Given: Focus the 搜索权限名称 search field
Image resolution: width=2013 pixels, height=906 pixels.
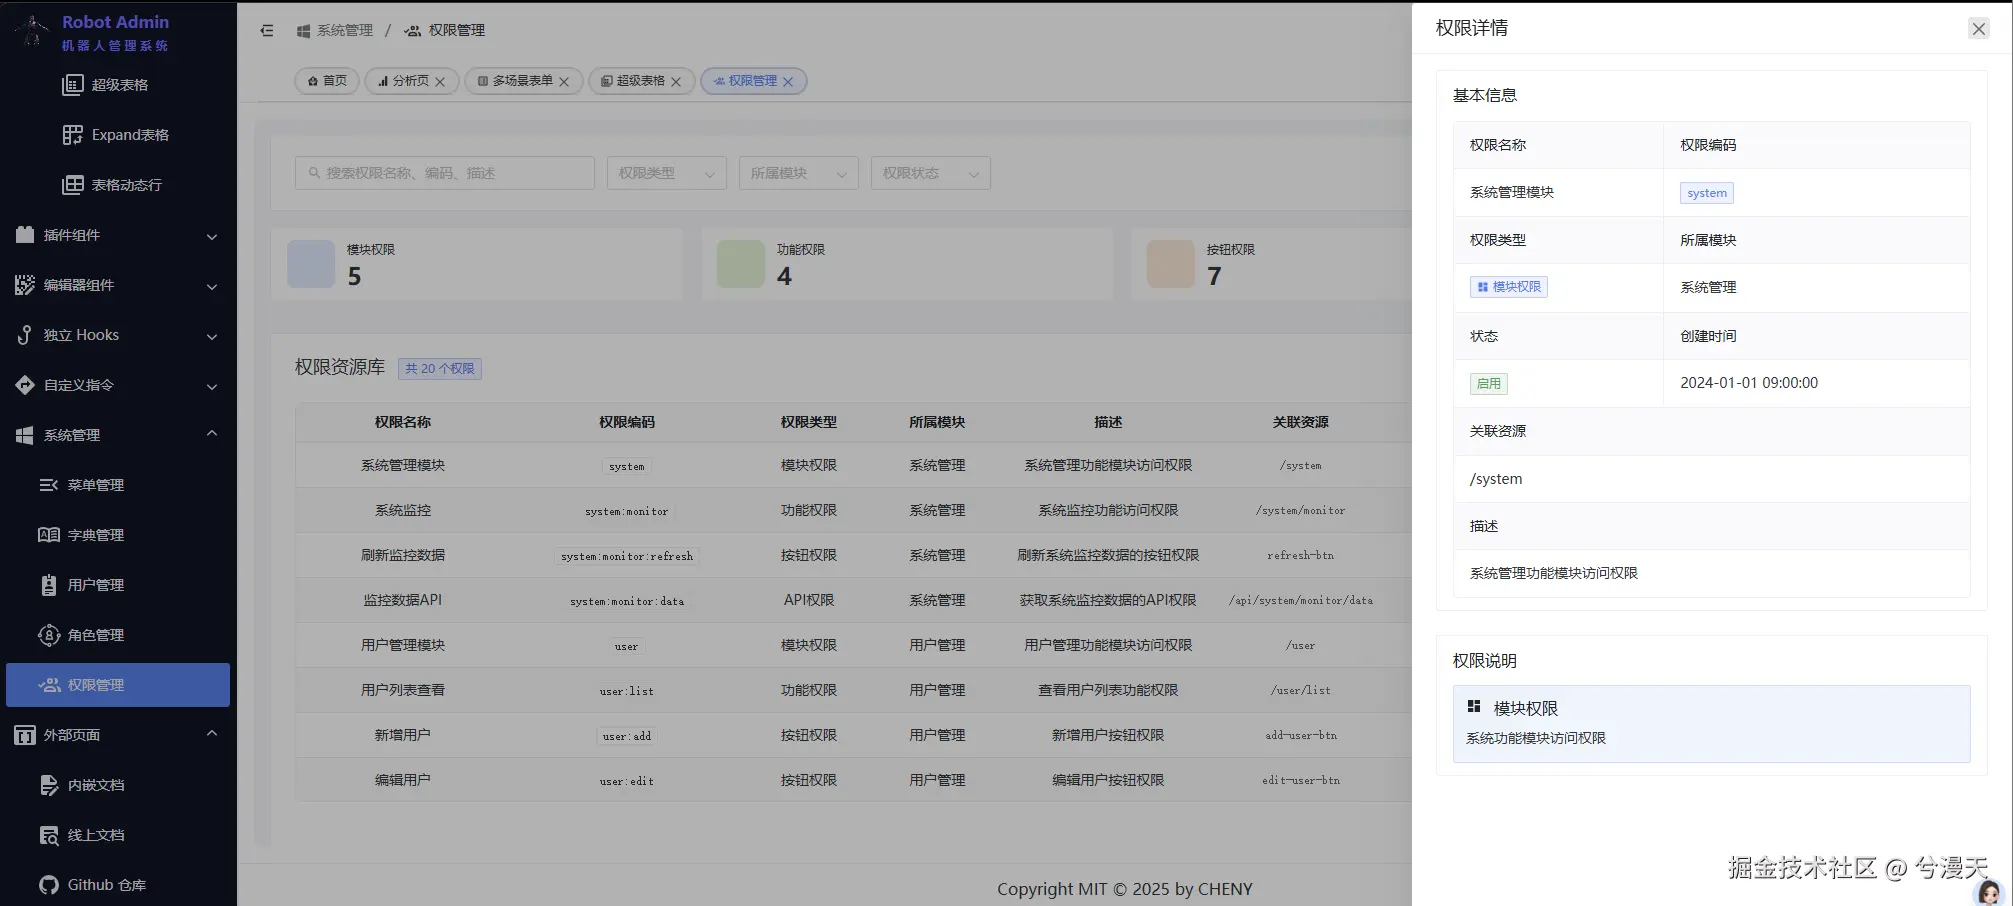Looking at the screenshot, I should (445, 173).
